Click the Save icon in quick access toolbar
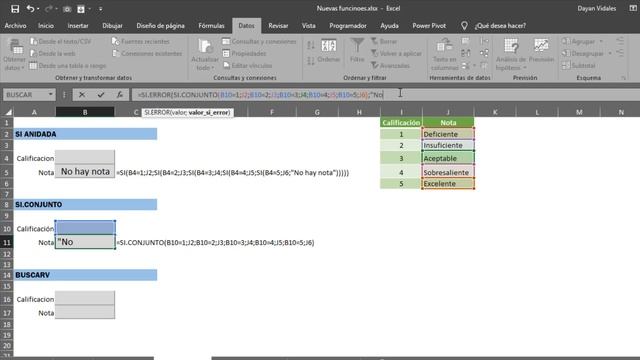Image resolution: width=640 pixels, height=360 pixels. [15, 9]
